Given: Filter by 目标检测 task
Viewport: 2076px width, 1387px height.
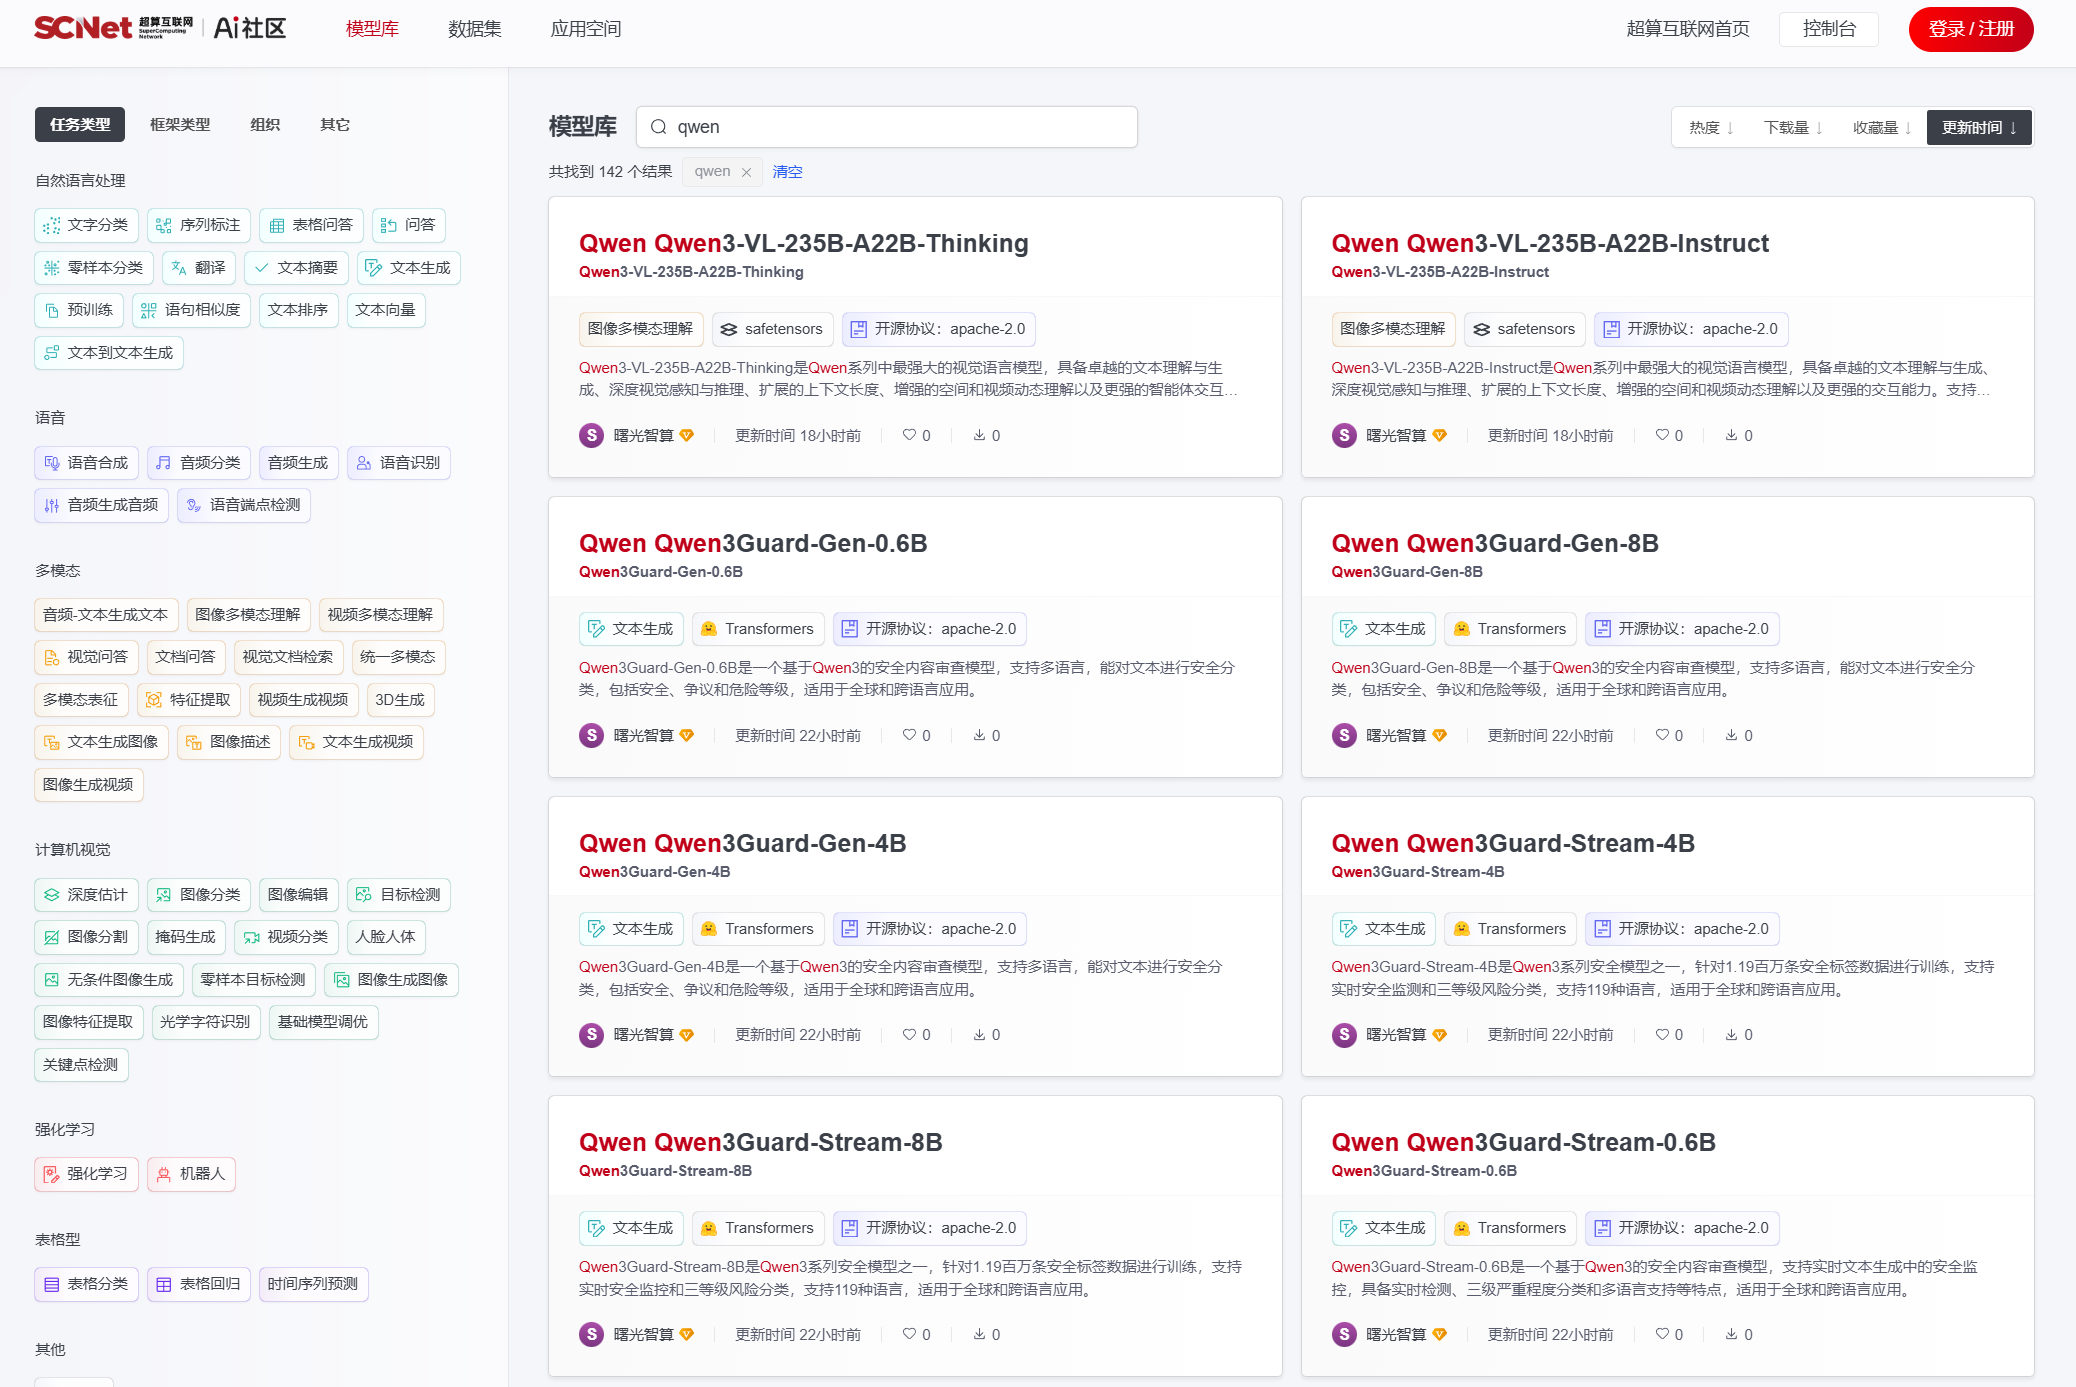Looking at the screenshot, I should click(x=399, y=895).
